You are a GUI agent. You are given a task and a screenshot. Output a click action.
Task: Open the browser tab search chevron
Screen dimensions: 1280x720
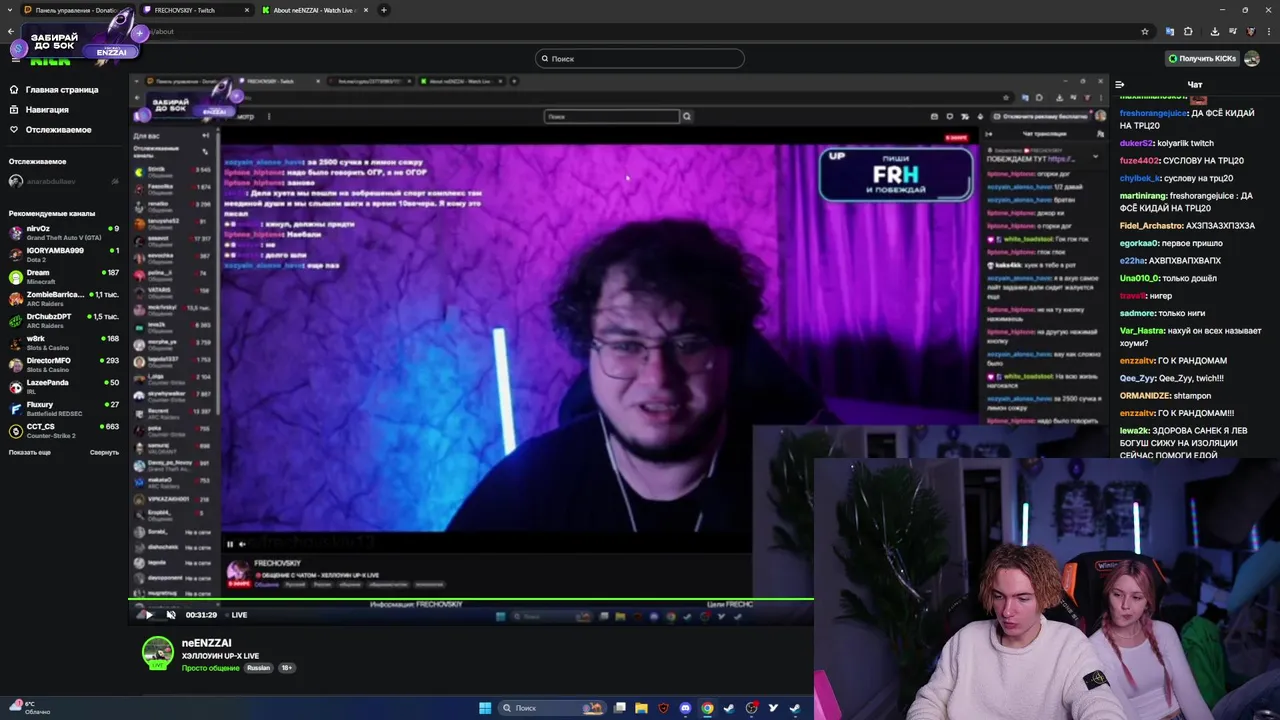pos(10,10)
